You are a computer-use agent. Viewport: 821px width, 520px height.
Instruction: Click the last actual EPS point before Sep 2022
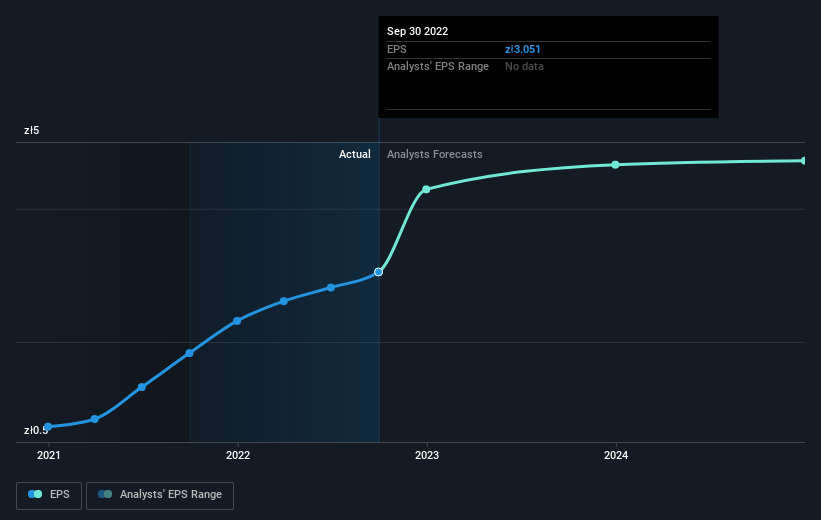pos(331,287)
